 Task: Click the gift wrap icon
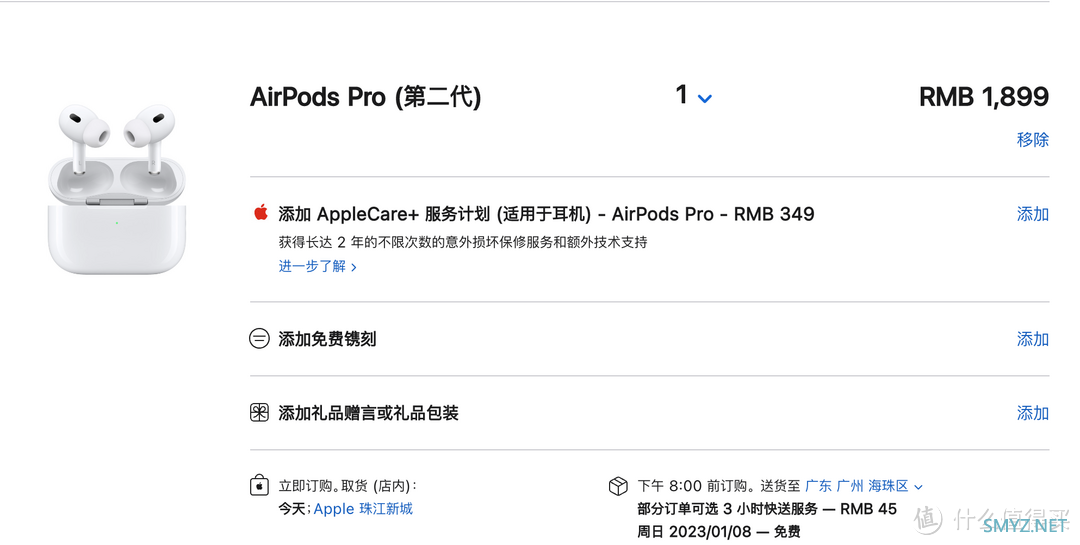tap(259, 413)
